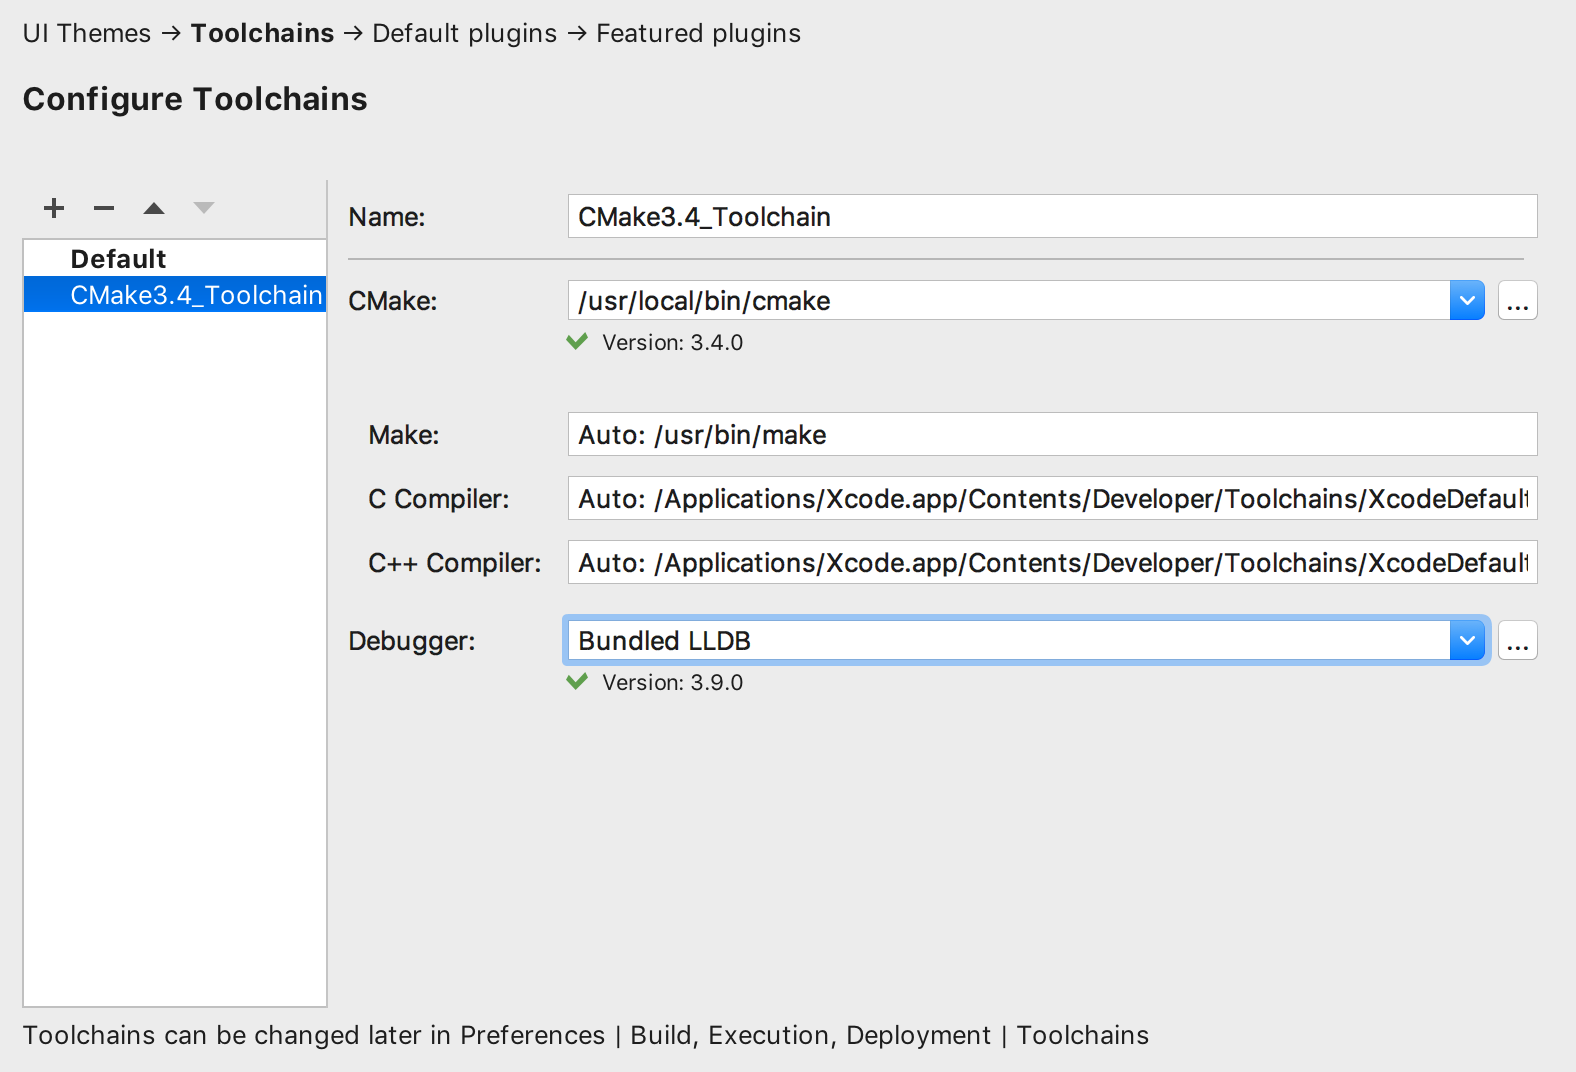Click debugger version 3.9.0 green checkmark
The image size is (1576, 1072).
click(577, 682)
